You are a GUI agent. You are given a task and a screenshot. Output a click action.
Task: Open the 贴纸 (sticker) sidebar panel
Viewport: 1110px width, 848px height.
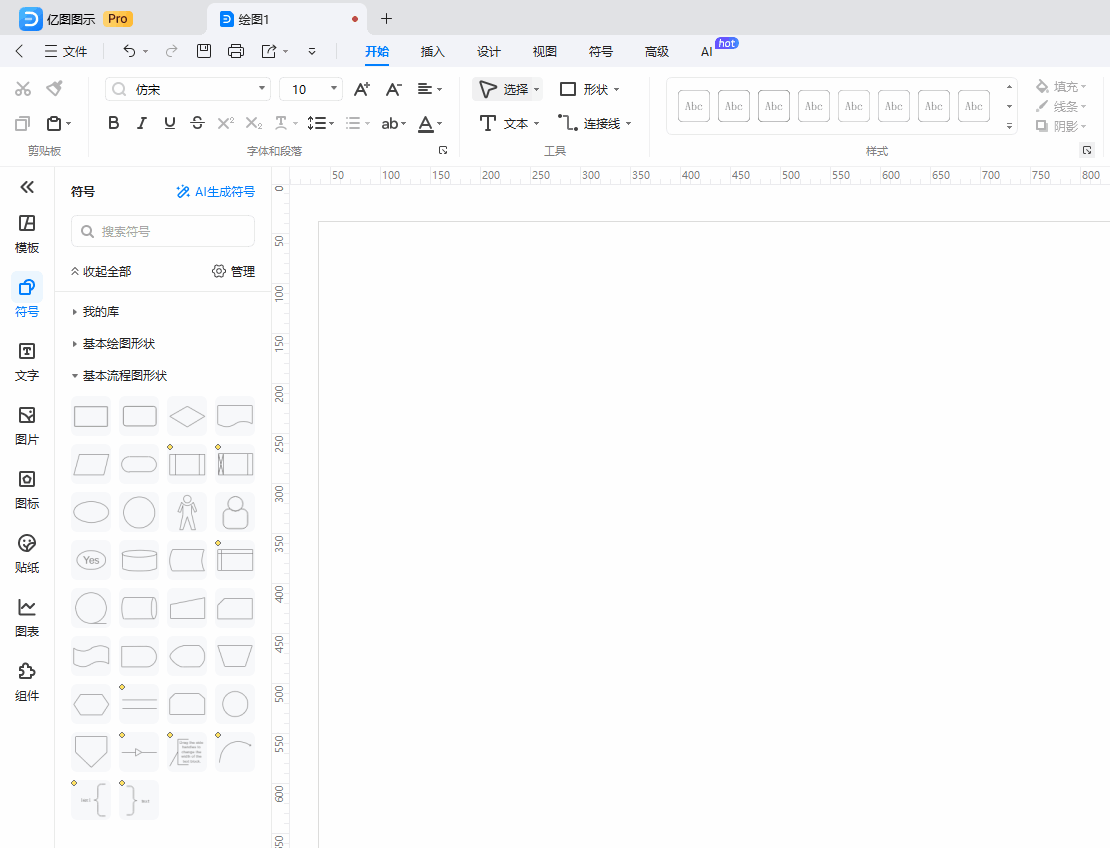click(x=27, y=553)
